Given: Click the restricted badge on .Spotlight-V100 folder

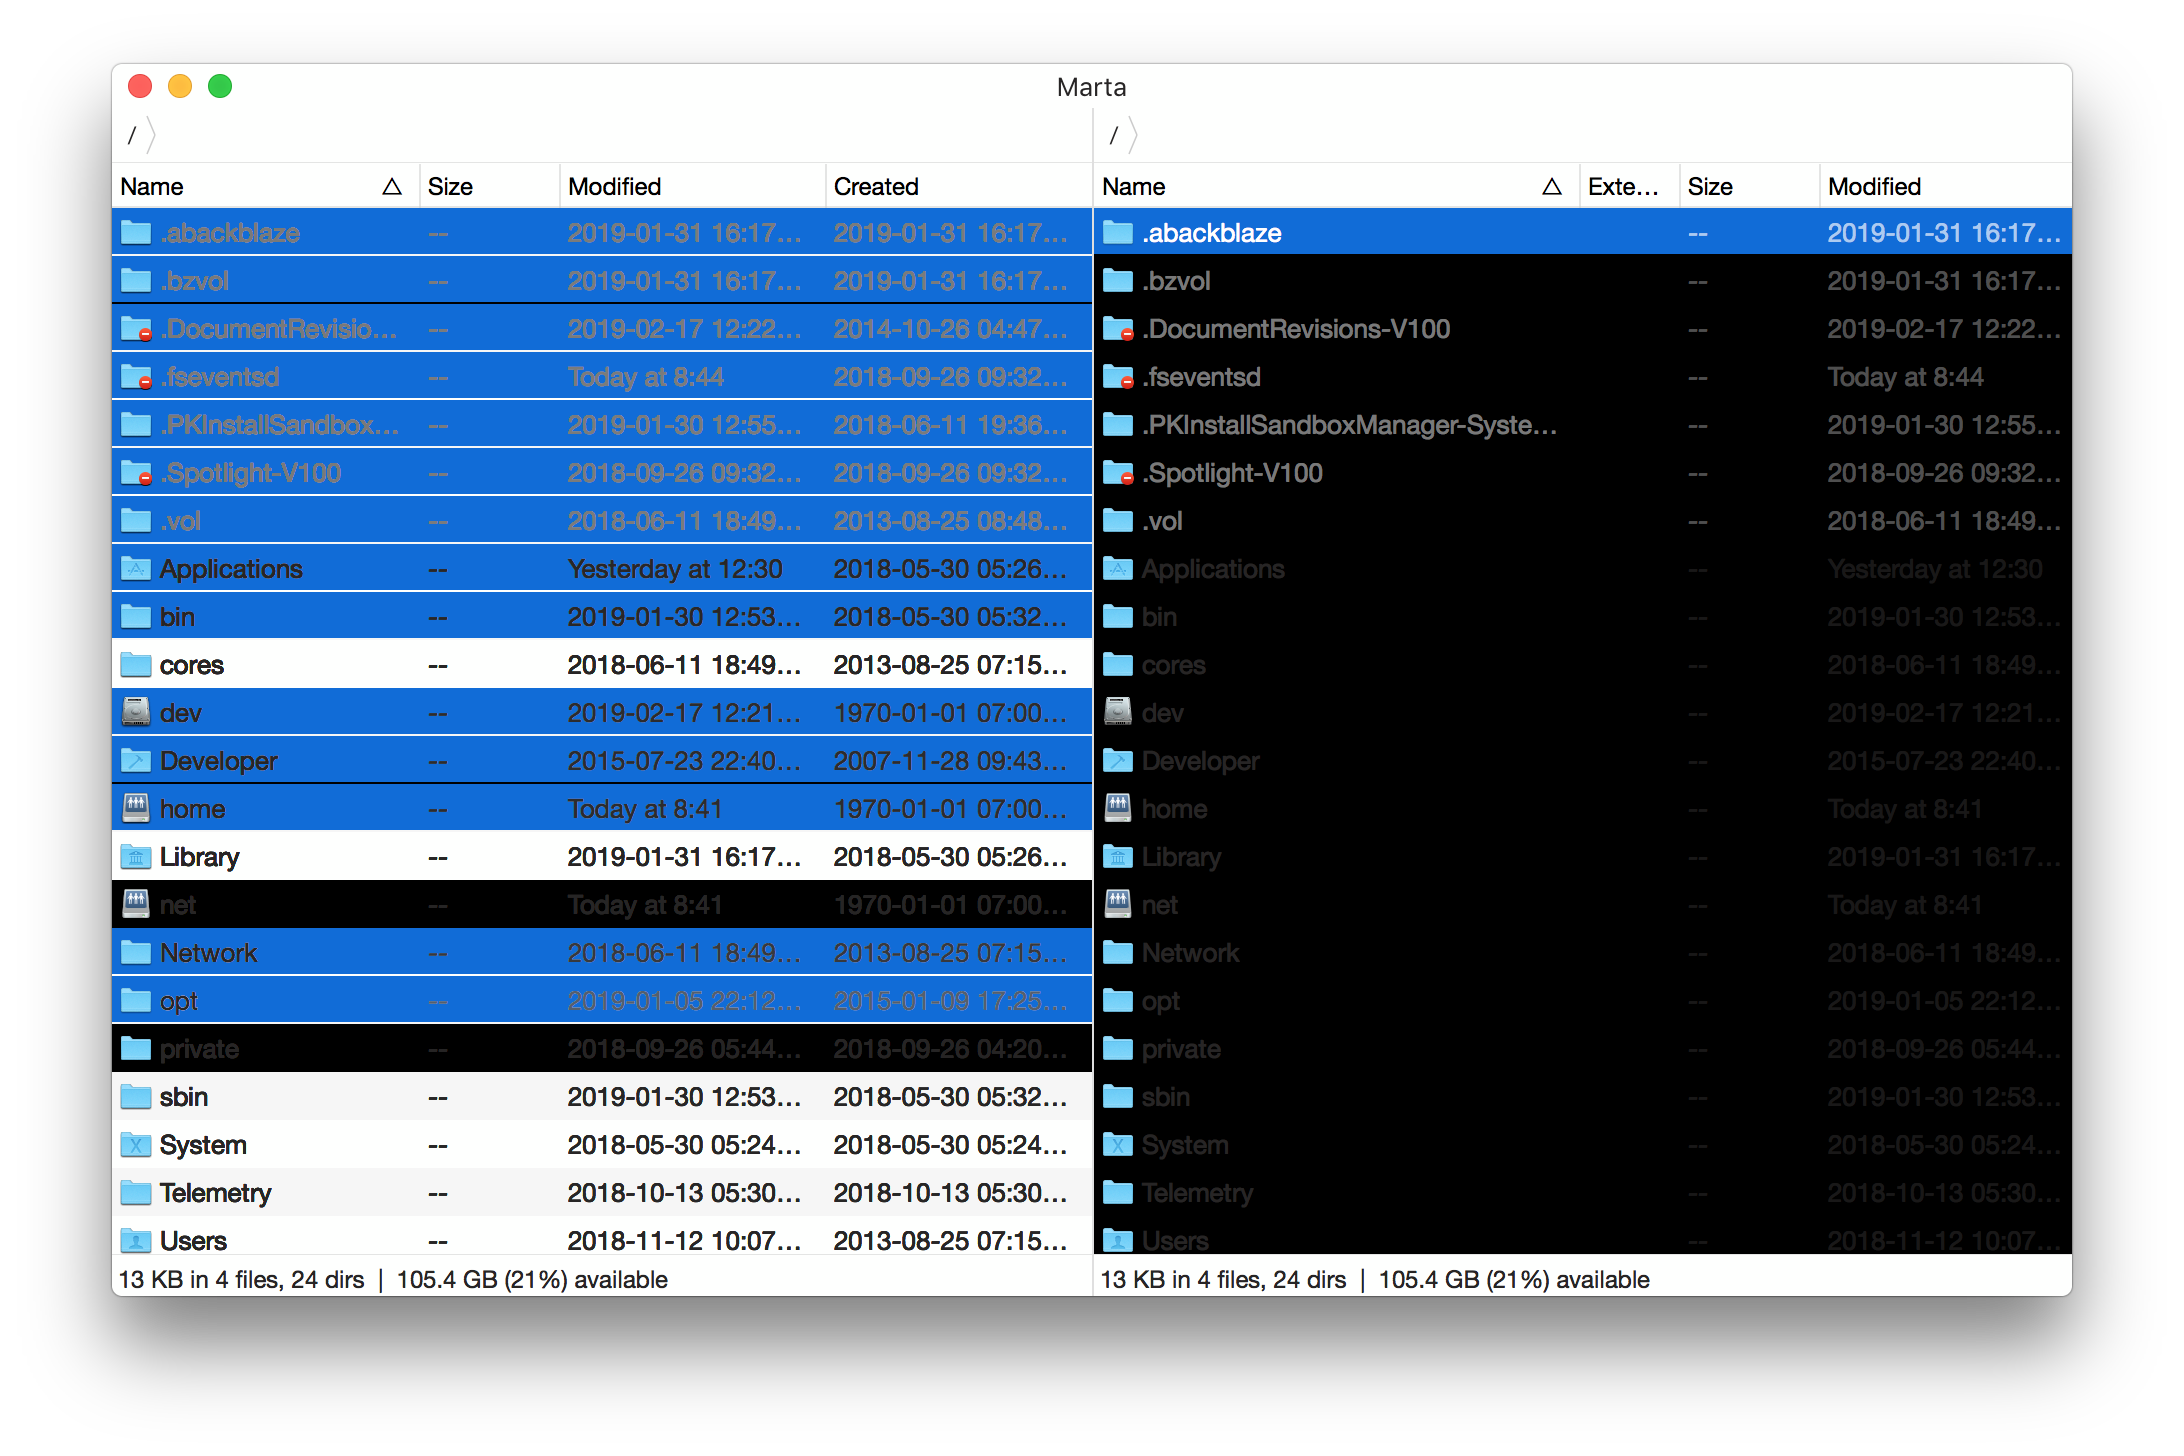Looking at the screenshot, I should click(x=146, y=482).
